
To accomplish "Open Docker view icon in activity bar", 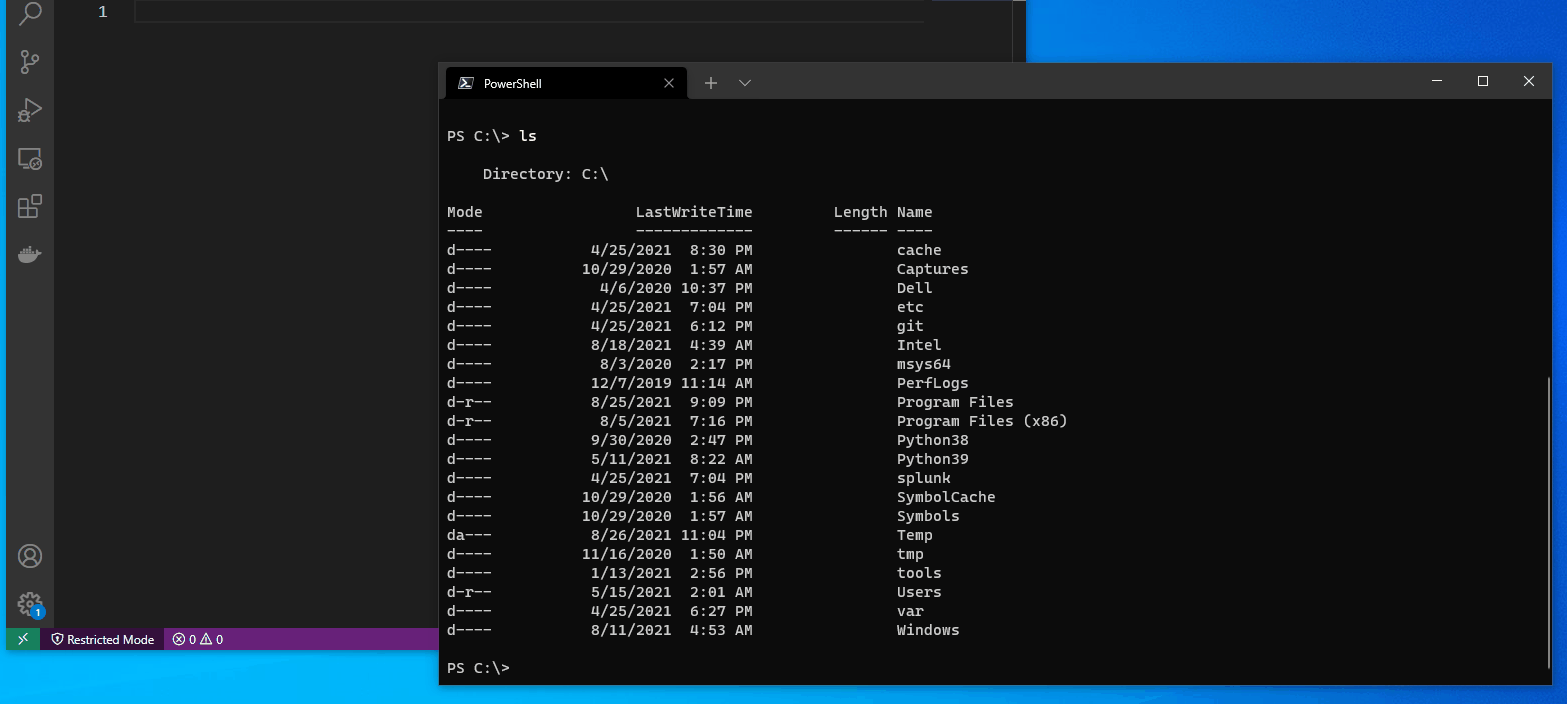I will click(x=30, y=255).
